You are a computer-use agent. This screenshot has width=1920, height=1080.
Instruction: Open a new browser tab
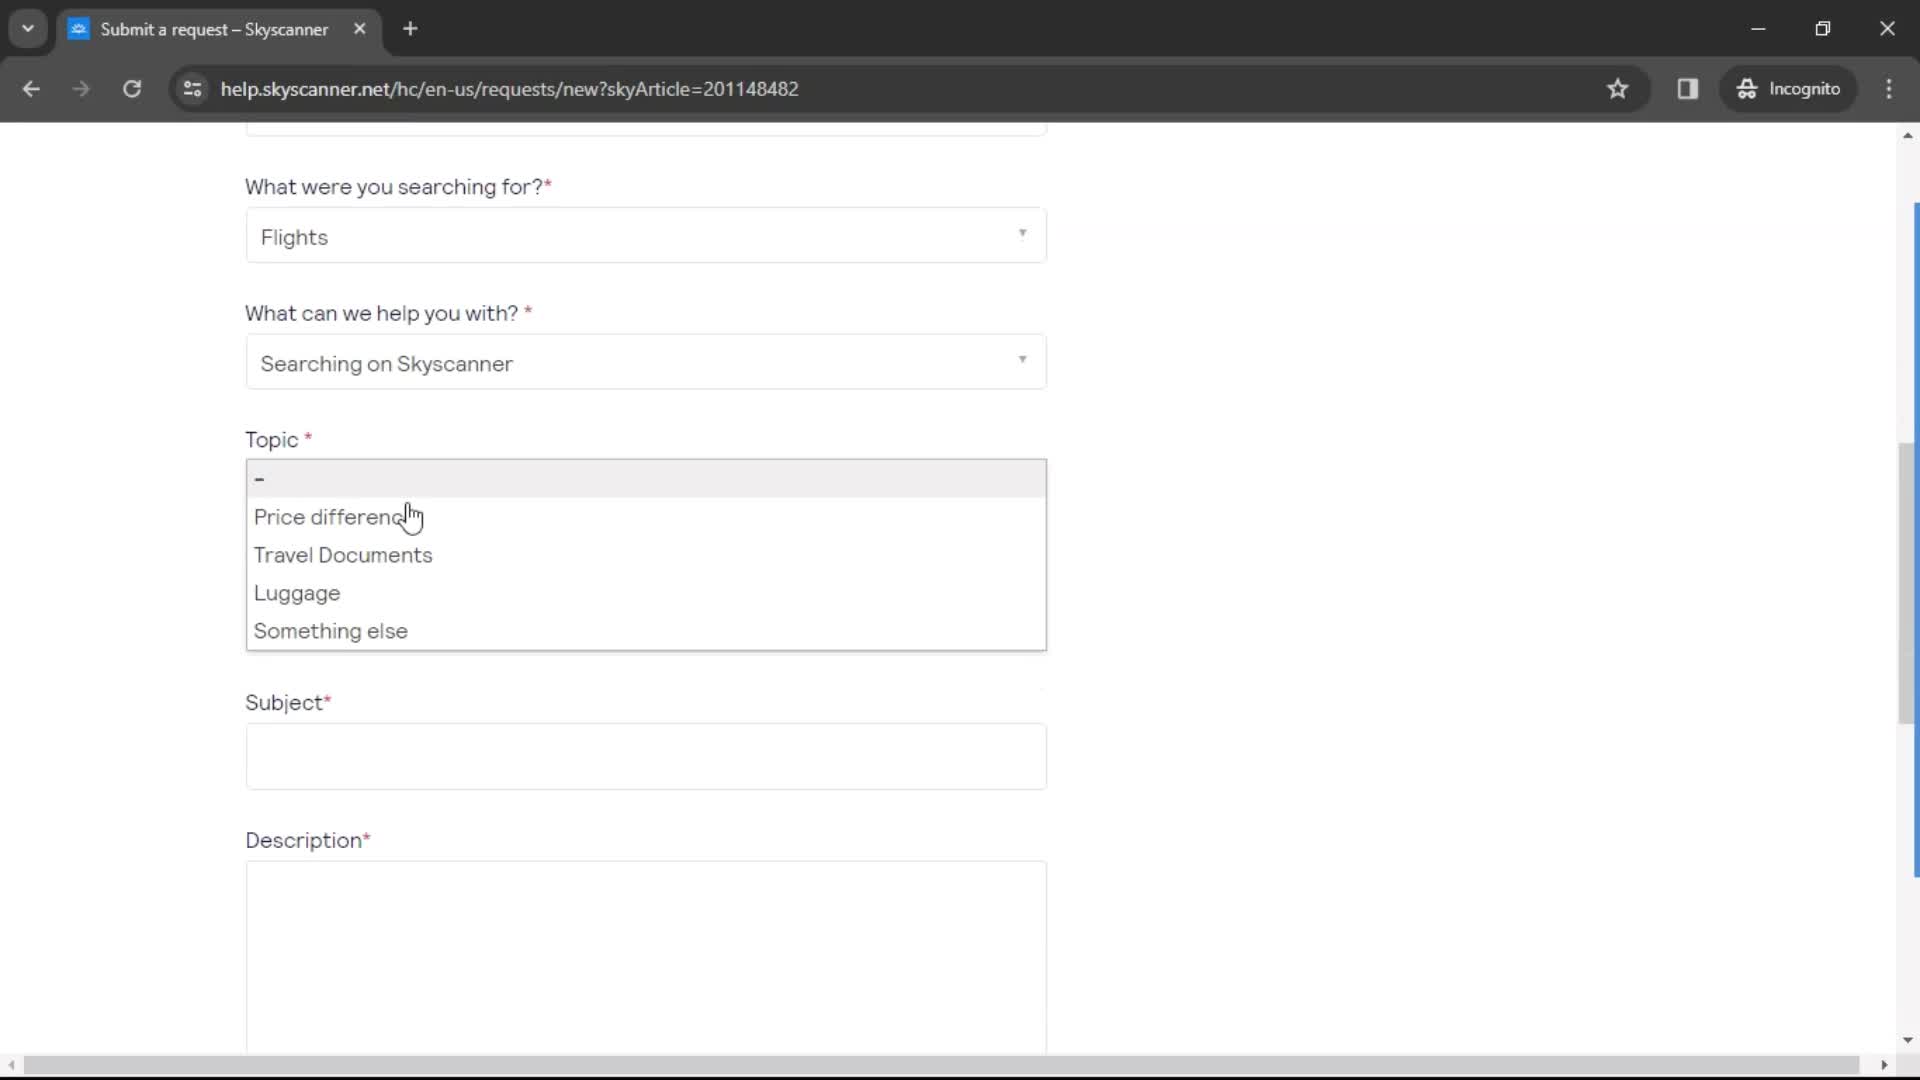(410, 29)
